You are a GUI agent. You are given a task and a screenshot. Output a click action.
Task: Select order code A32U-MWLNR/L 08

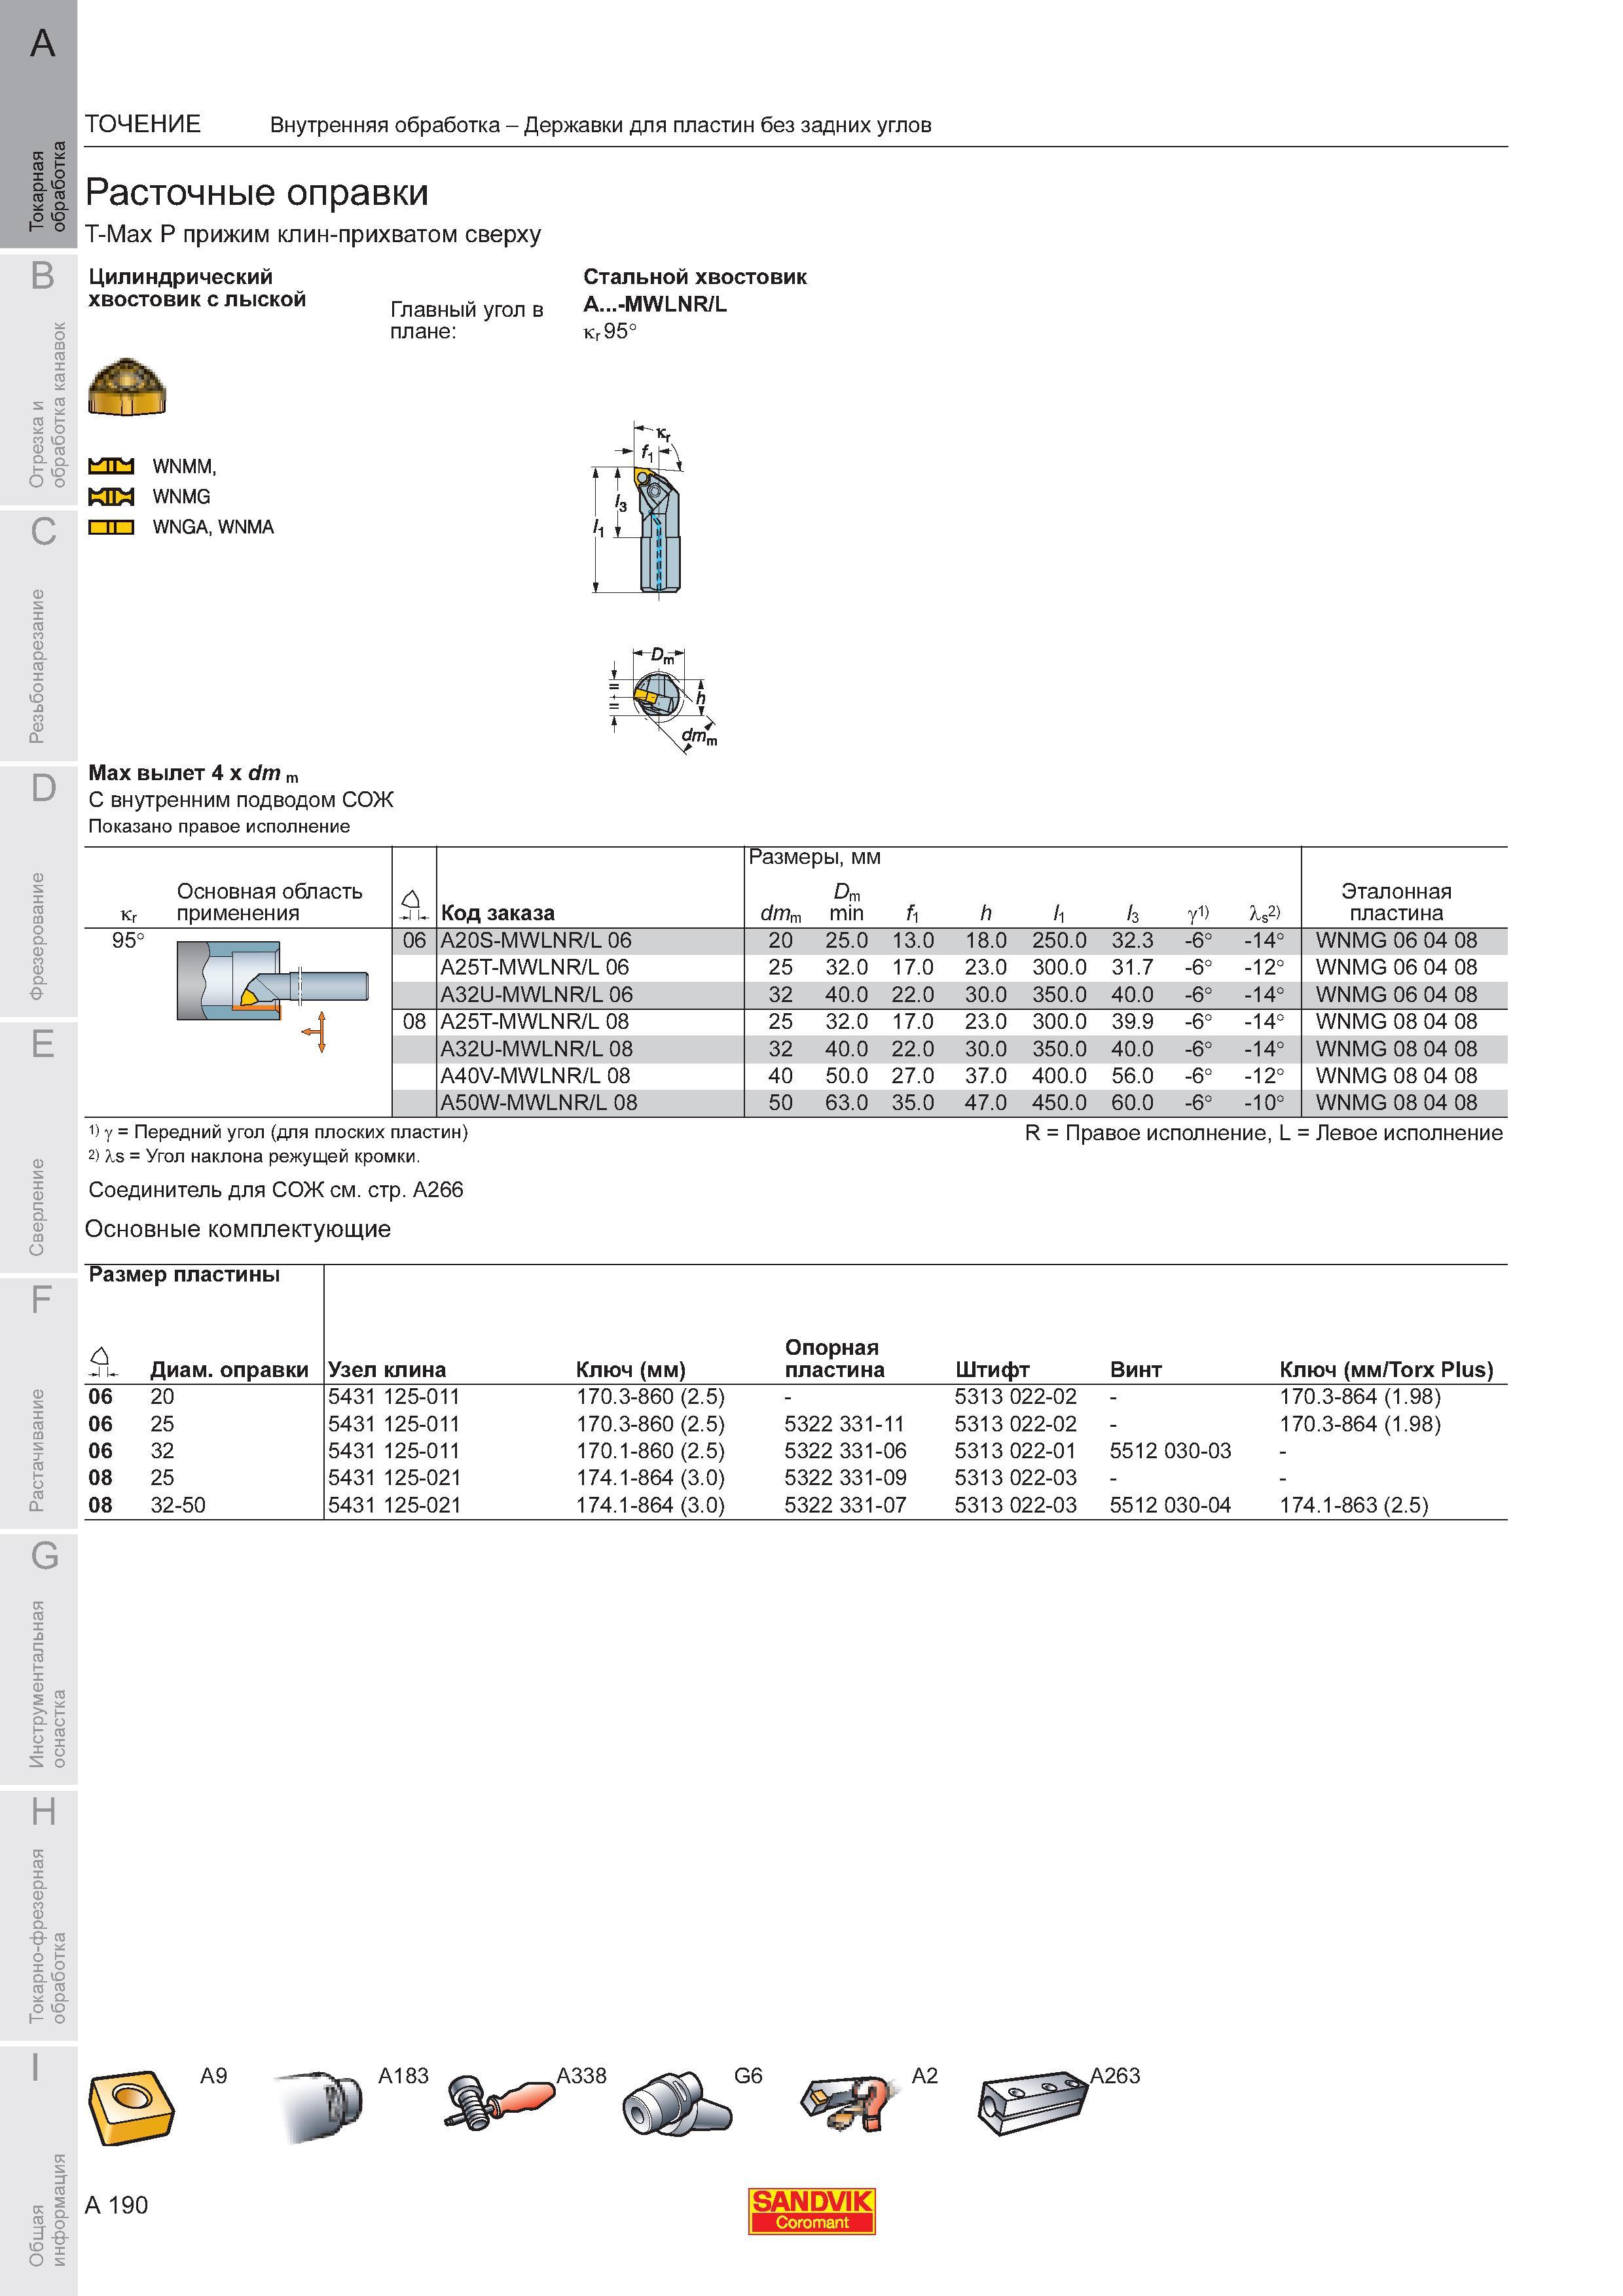[x=536, y=1048]
